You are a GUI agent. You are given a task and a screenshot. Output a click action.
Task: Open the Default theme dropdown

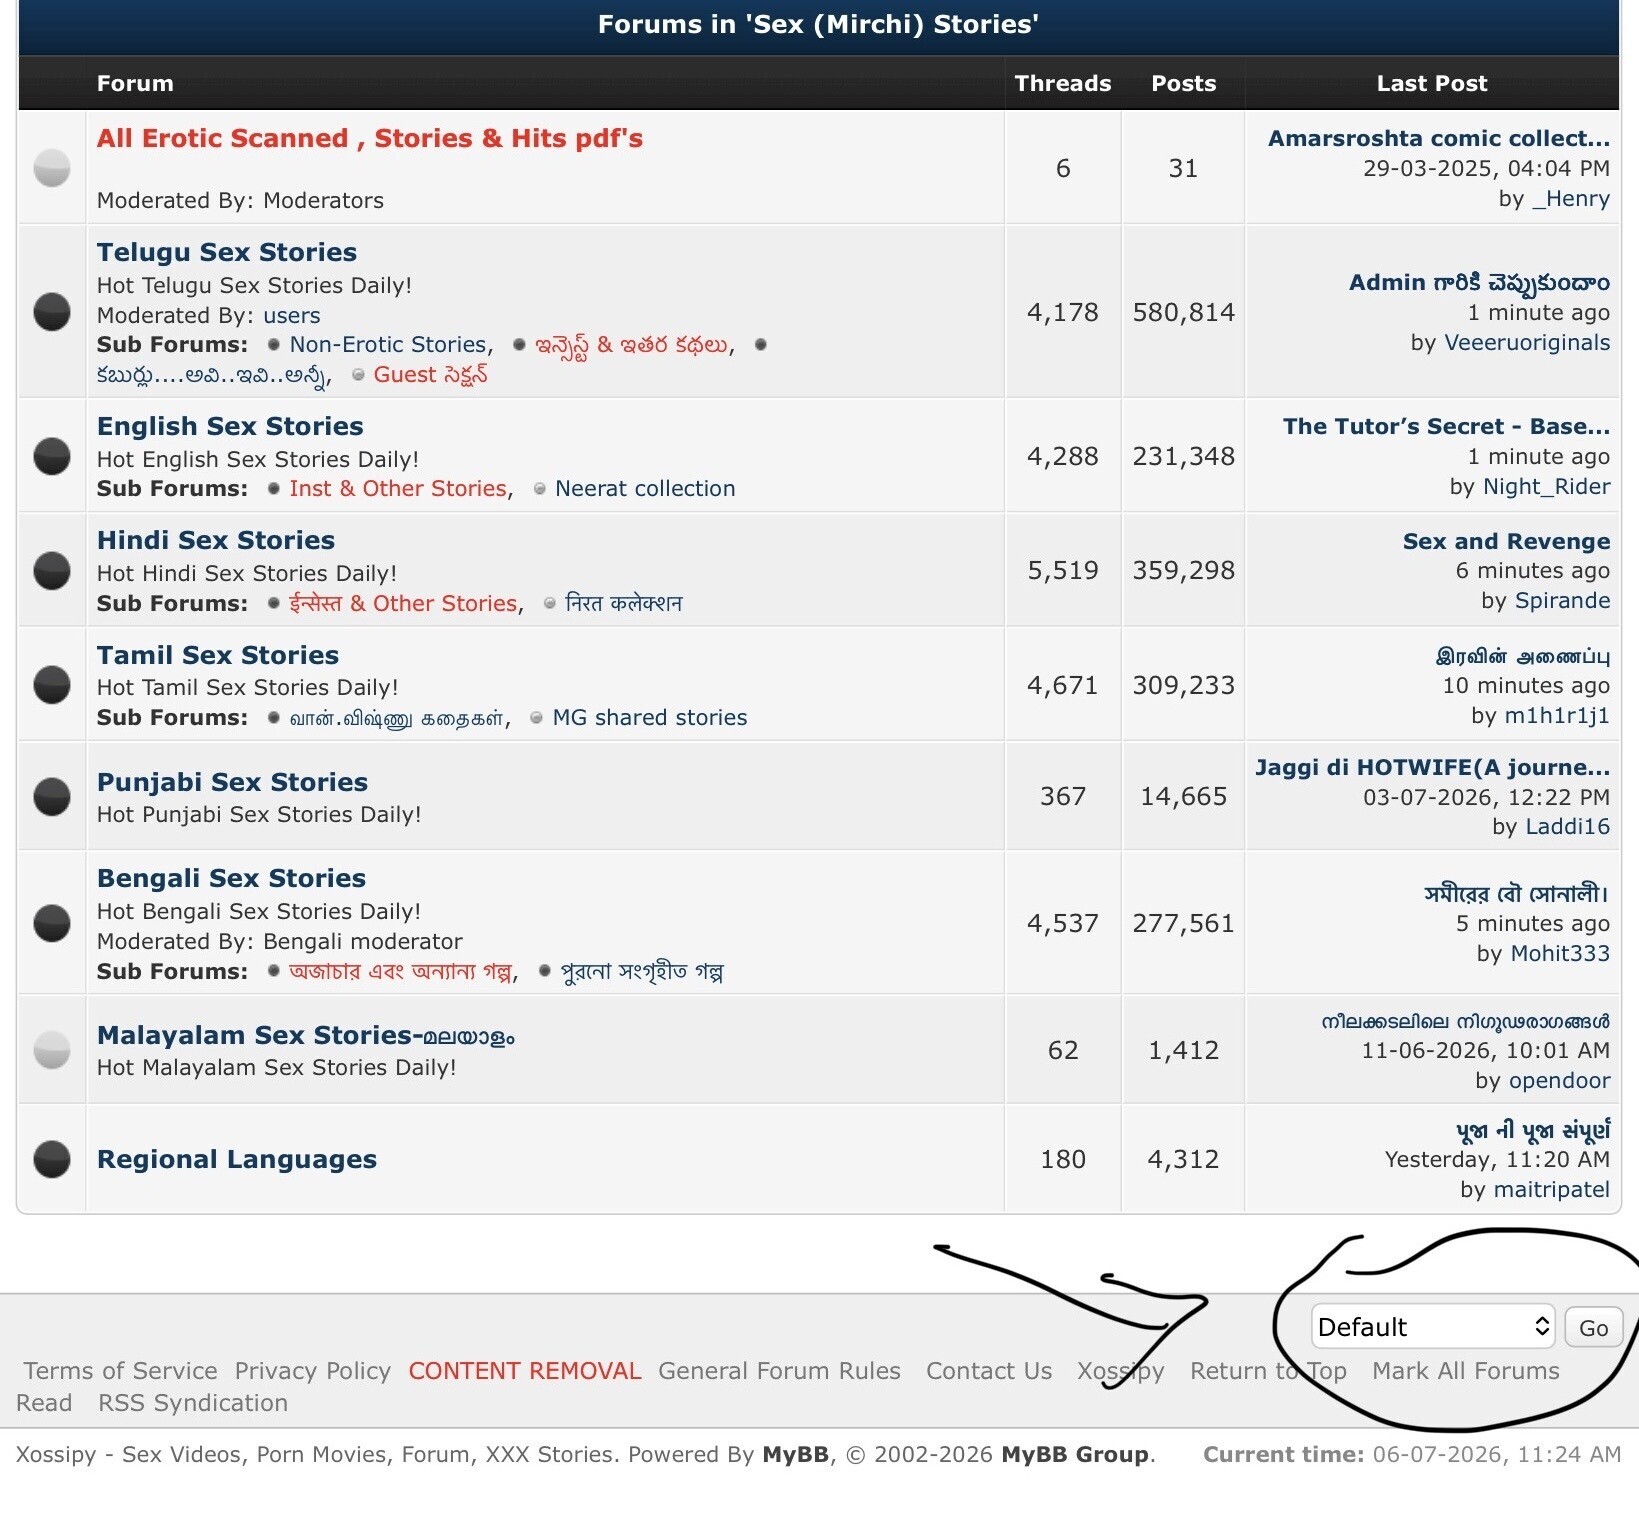click(1433, 1327)
